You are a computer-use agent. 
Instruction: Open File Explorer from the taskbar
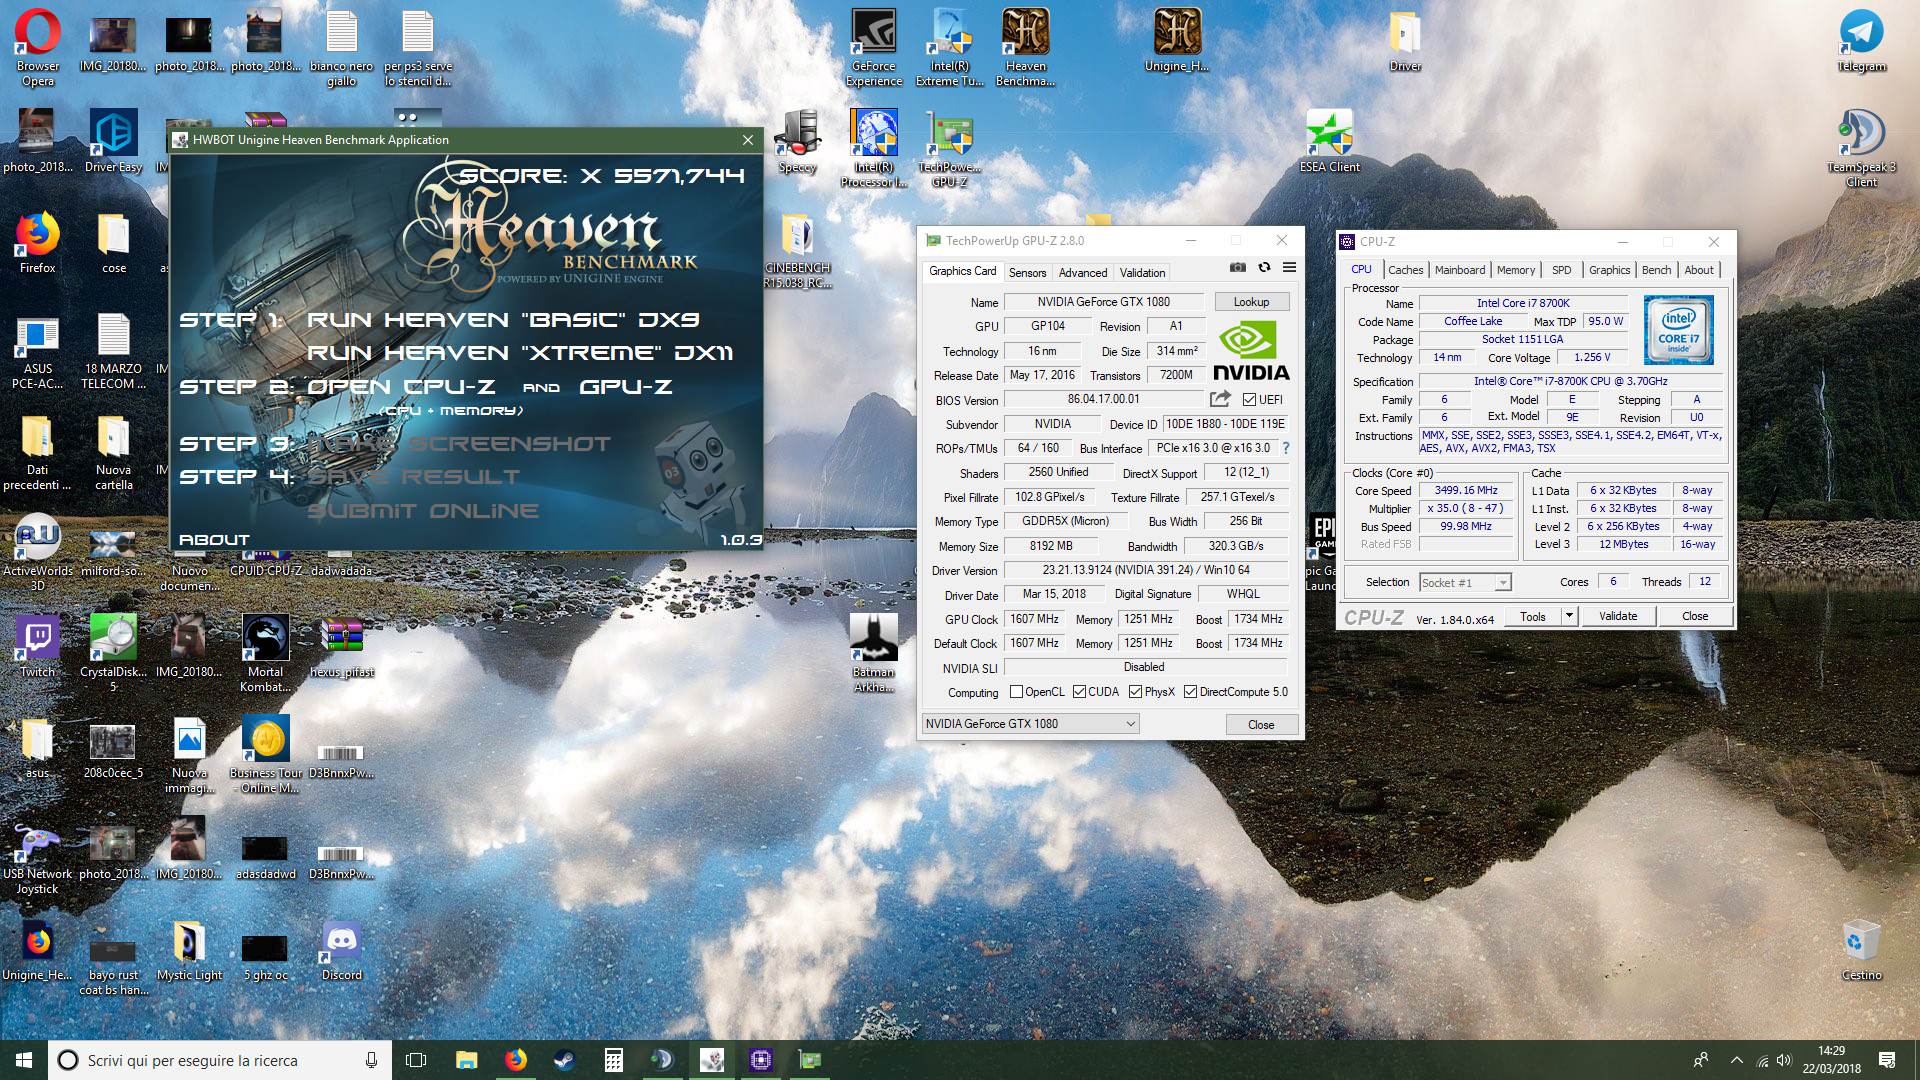(466, 1060)
